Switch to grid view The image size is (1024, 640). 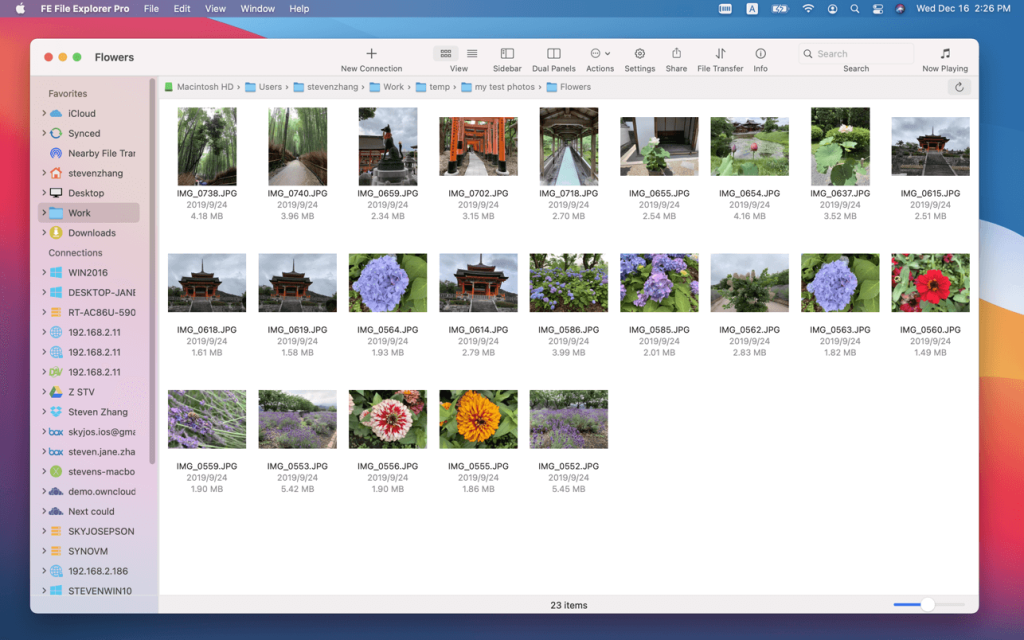(445, 53)
